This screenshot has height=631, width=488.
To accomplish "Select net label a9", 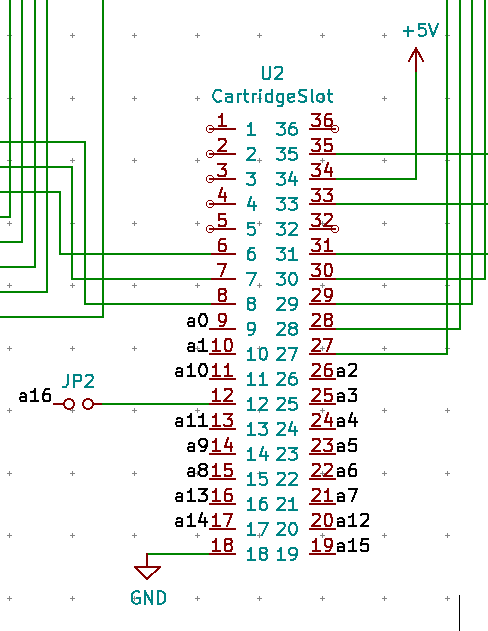I will [198, 446].
